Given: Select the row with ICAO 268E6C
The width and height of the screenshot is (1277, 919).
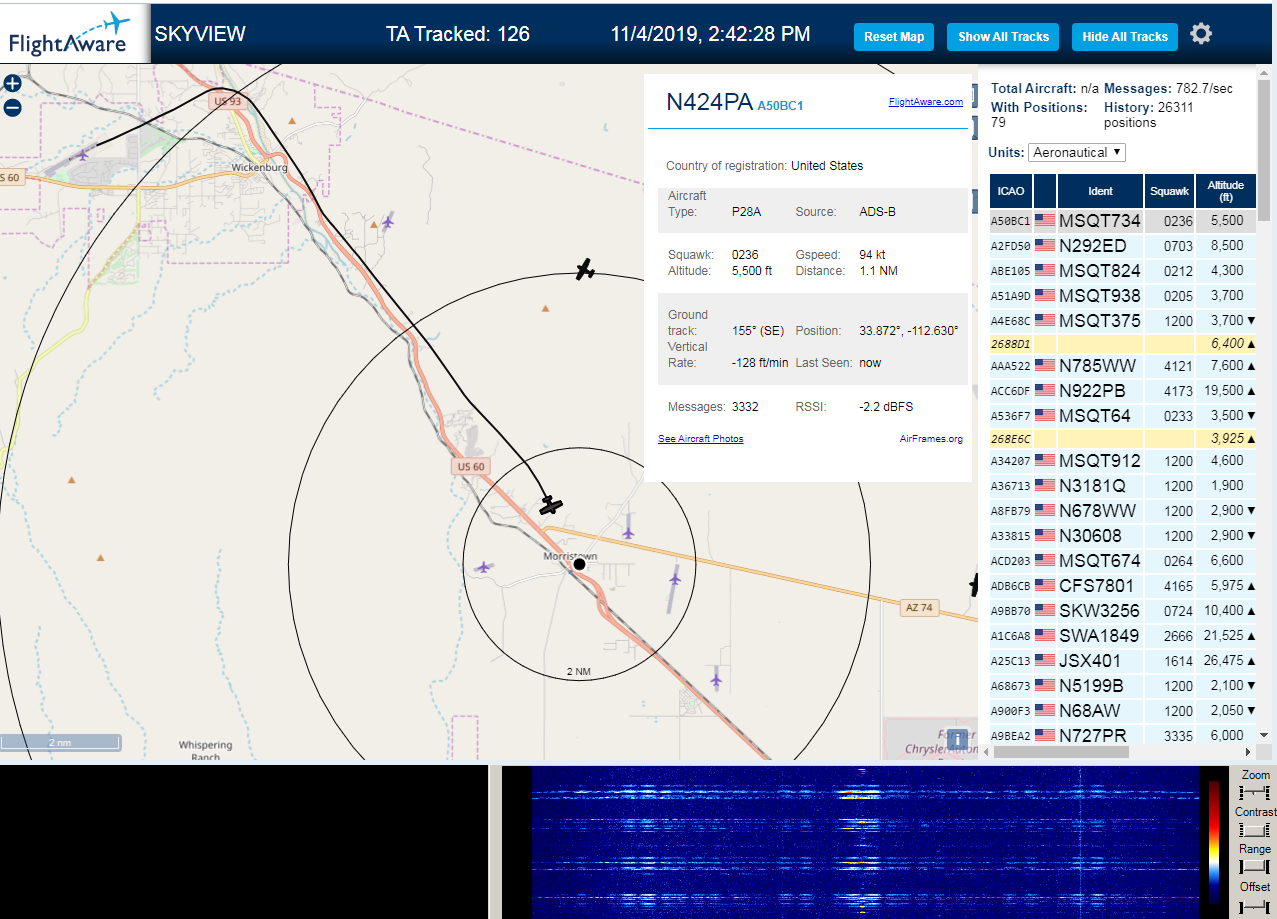Looking at the screenshot, I should [x=1123, y=438].
